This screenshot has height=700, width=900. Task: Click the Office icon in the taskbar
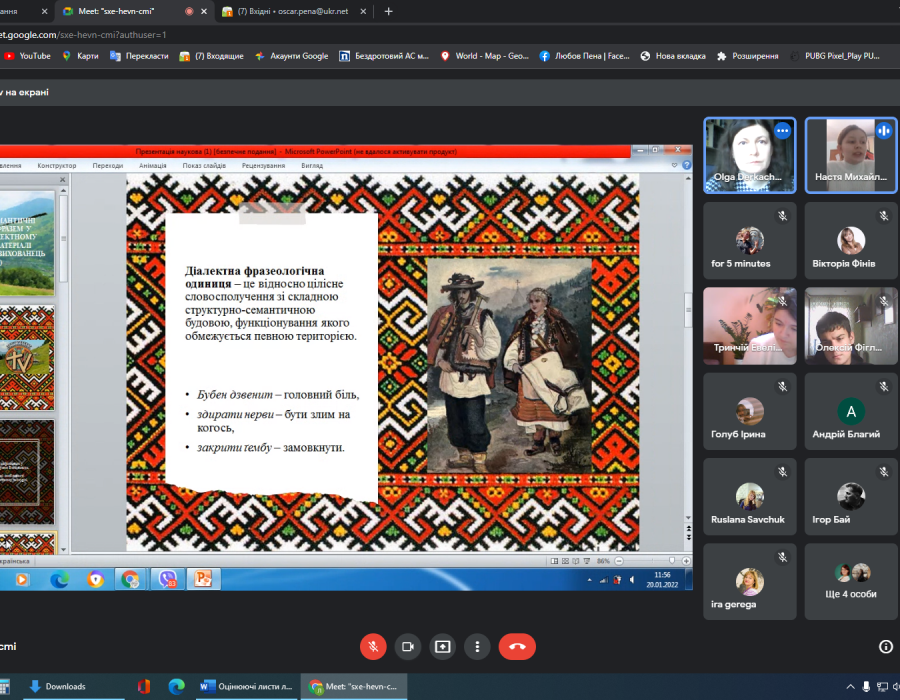tap(144, 687)
